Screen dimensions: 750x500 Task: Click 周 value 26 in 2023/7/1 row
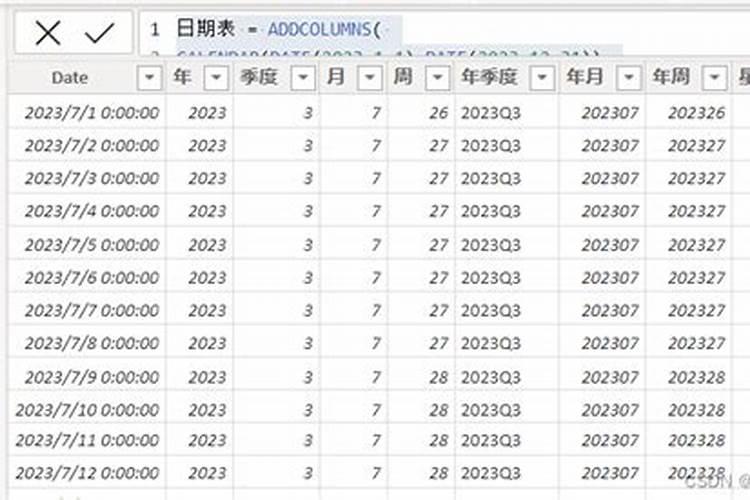439,113
